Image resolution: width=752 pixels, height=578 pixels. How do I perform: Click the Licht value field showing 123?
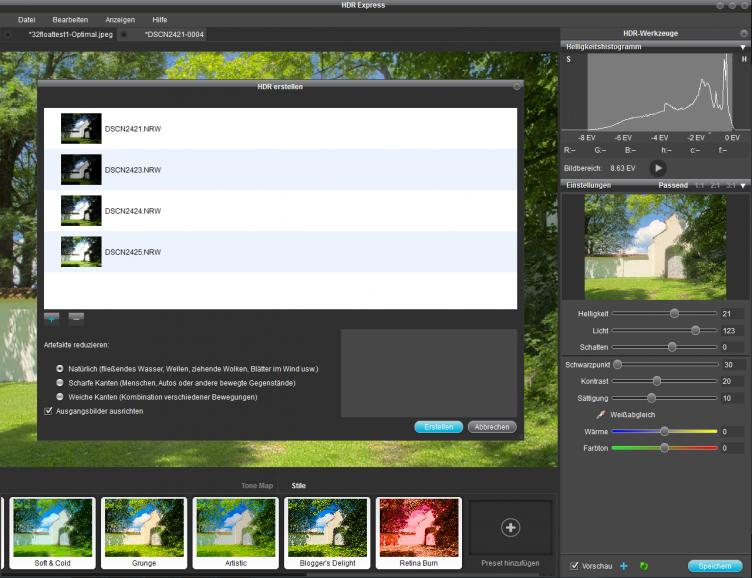tap(732, 330)
